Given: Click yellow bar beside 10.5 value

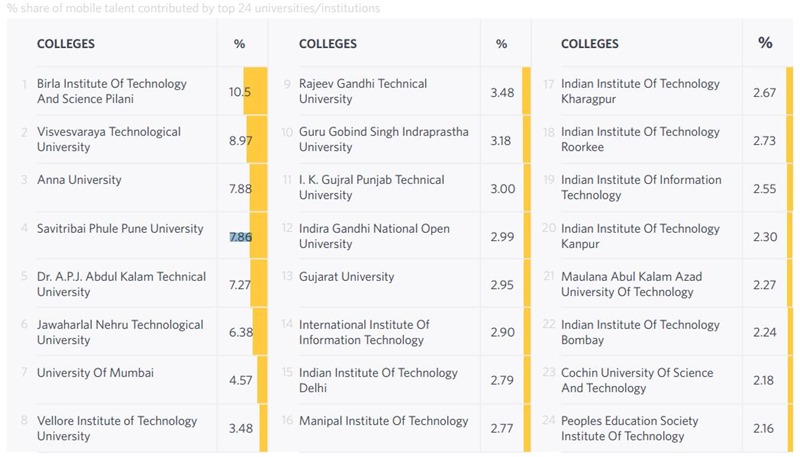Looking at the screenshot, I should [258, 92].
